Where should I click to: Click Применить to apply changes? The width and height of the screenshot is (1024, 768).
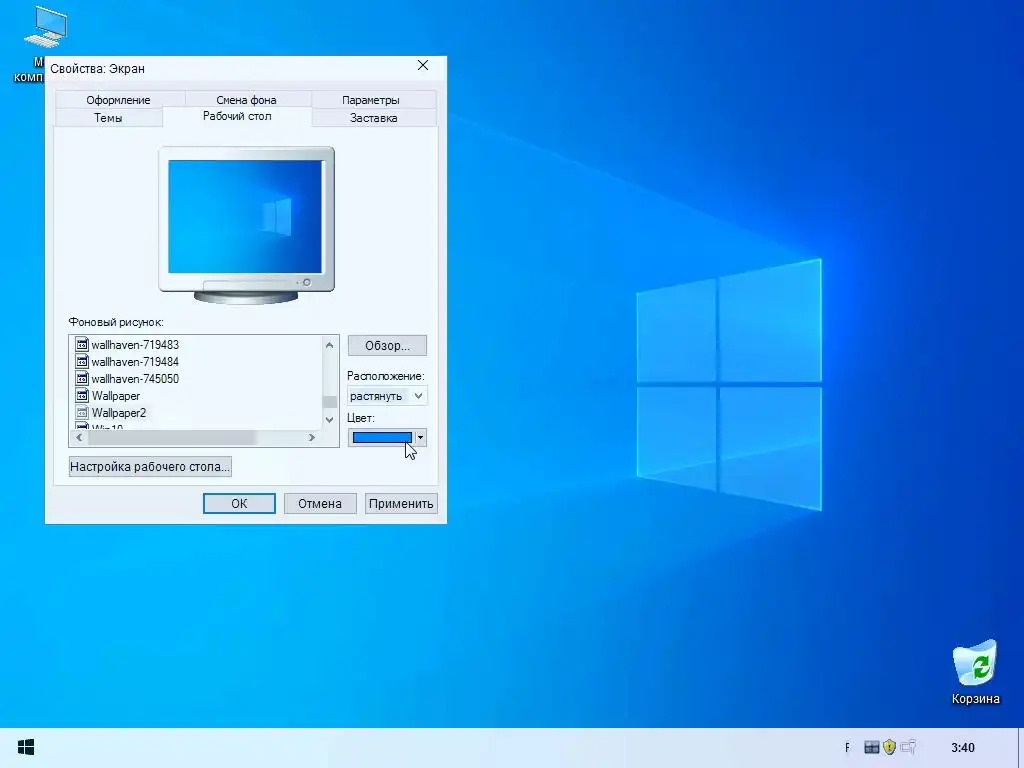[401, 504]
